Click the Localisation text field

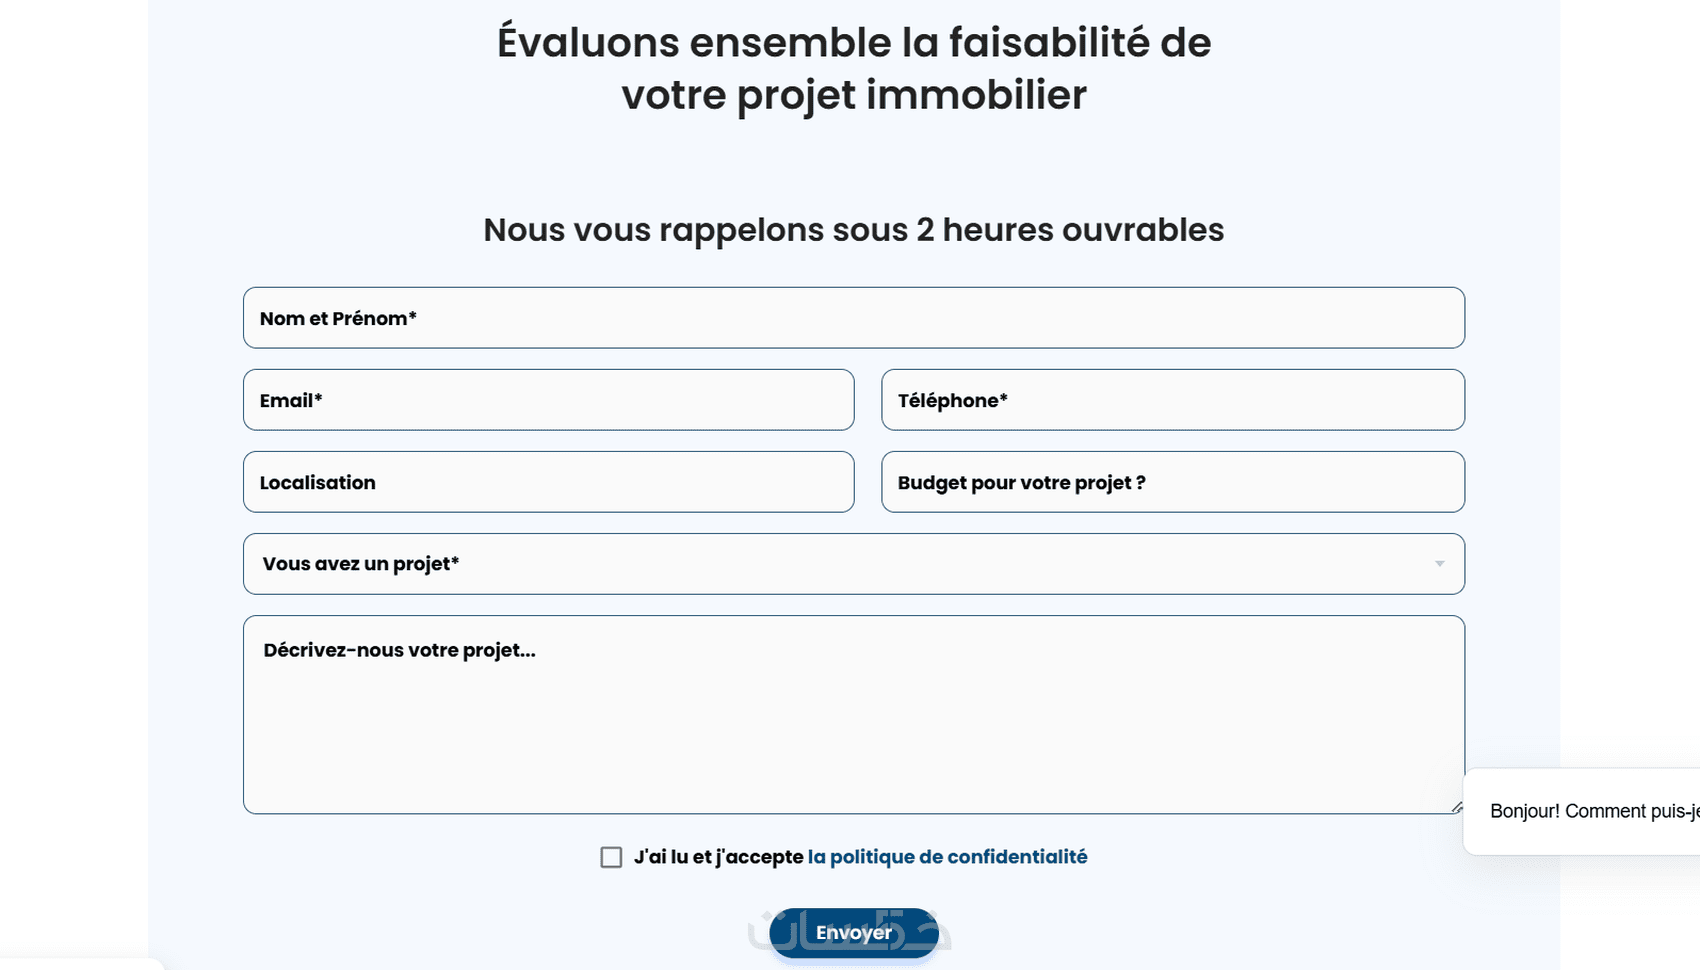pos(548,482)
